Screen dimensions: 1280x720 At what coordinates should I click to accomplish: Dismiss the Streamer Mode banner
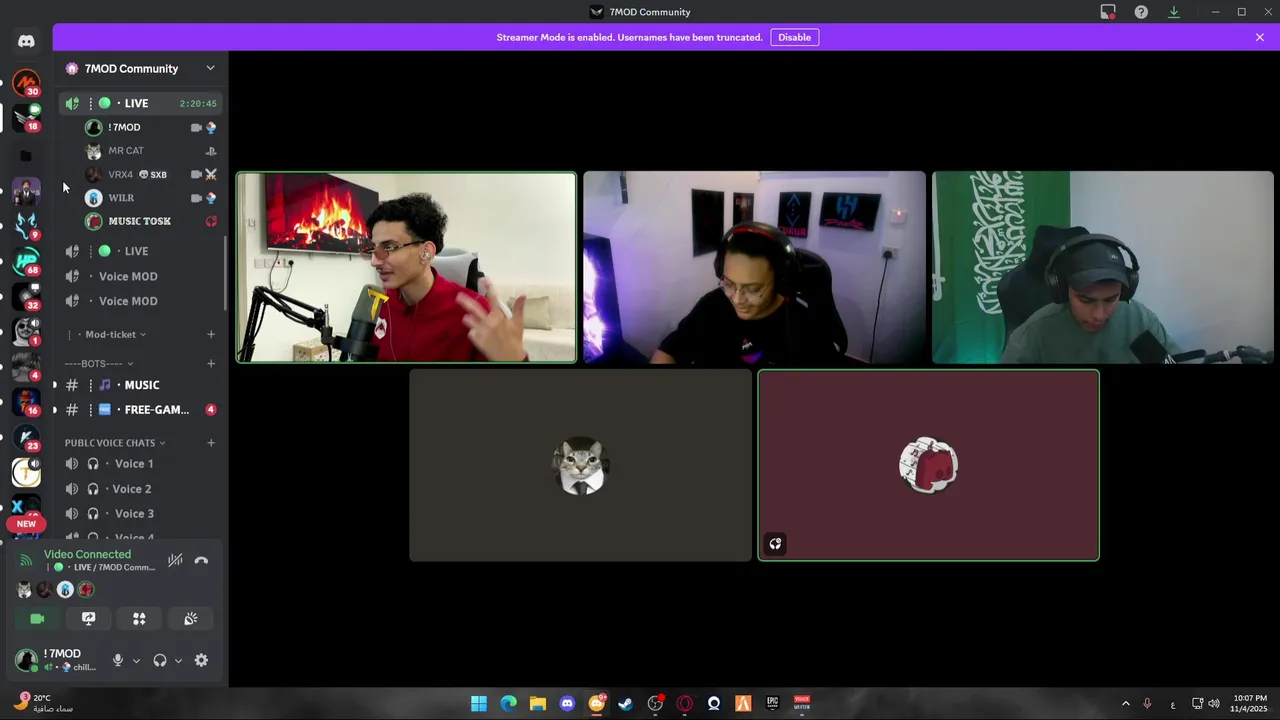pos(1260,37)
